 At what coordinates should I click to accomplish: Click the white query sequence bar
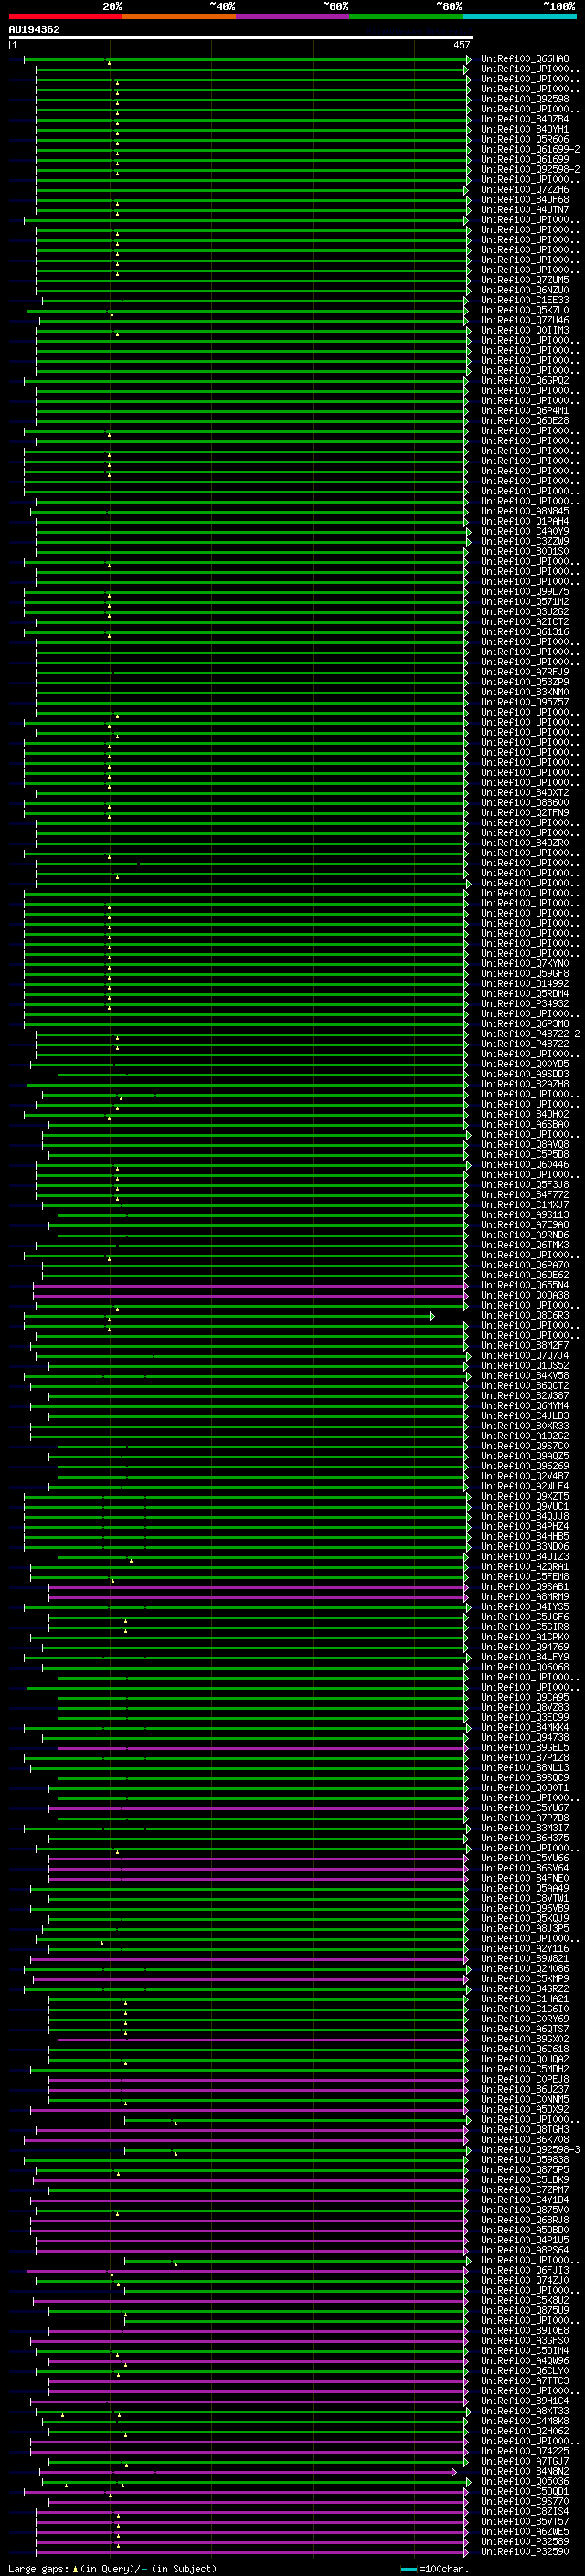pos(240,37)
